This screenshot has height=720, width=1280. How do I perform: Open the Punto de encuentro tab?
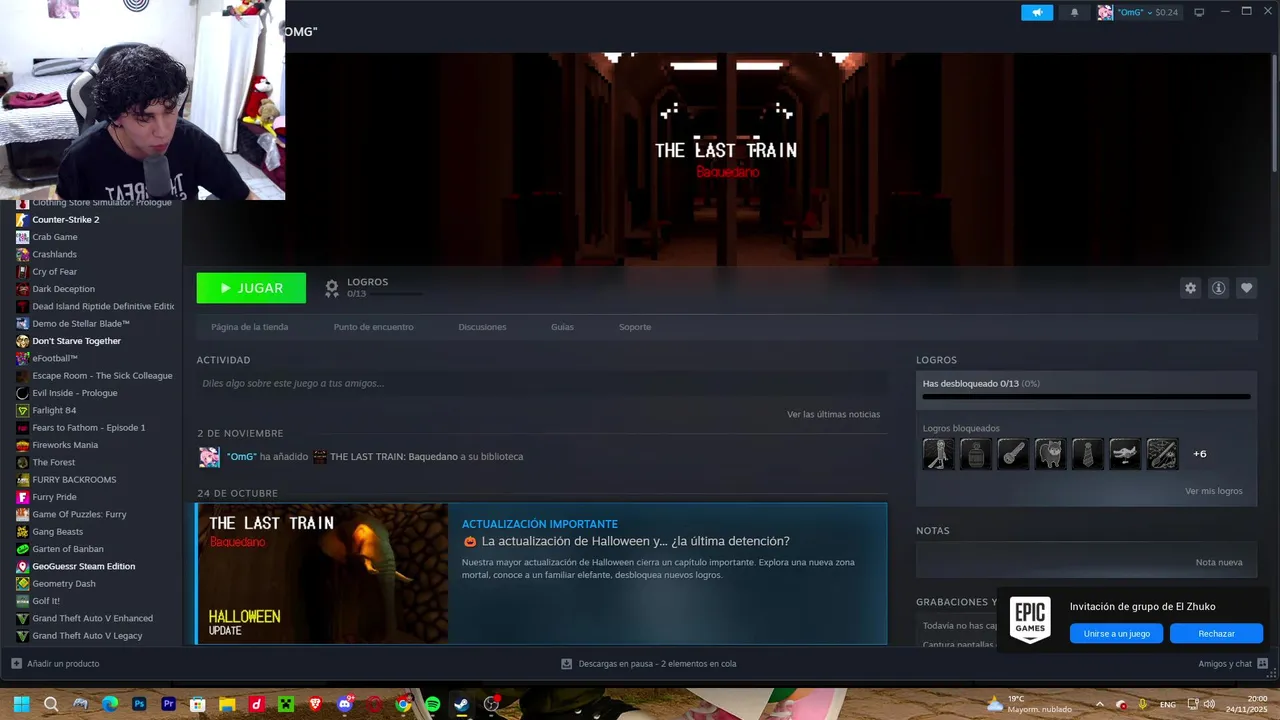(373, 327)
